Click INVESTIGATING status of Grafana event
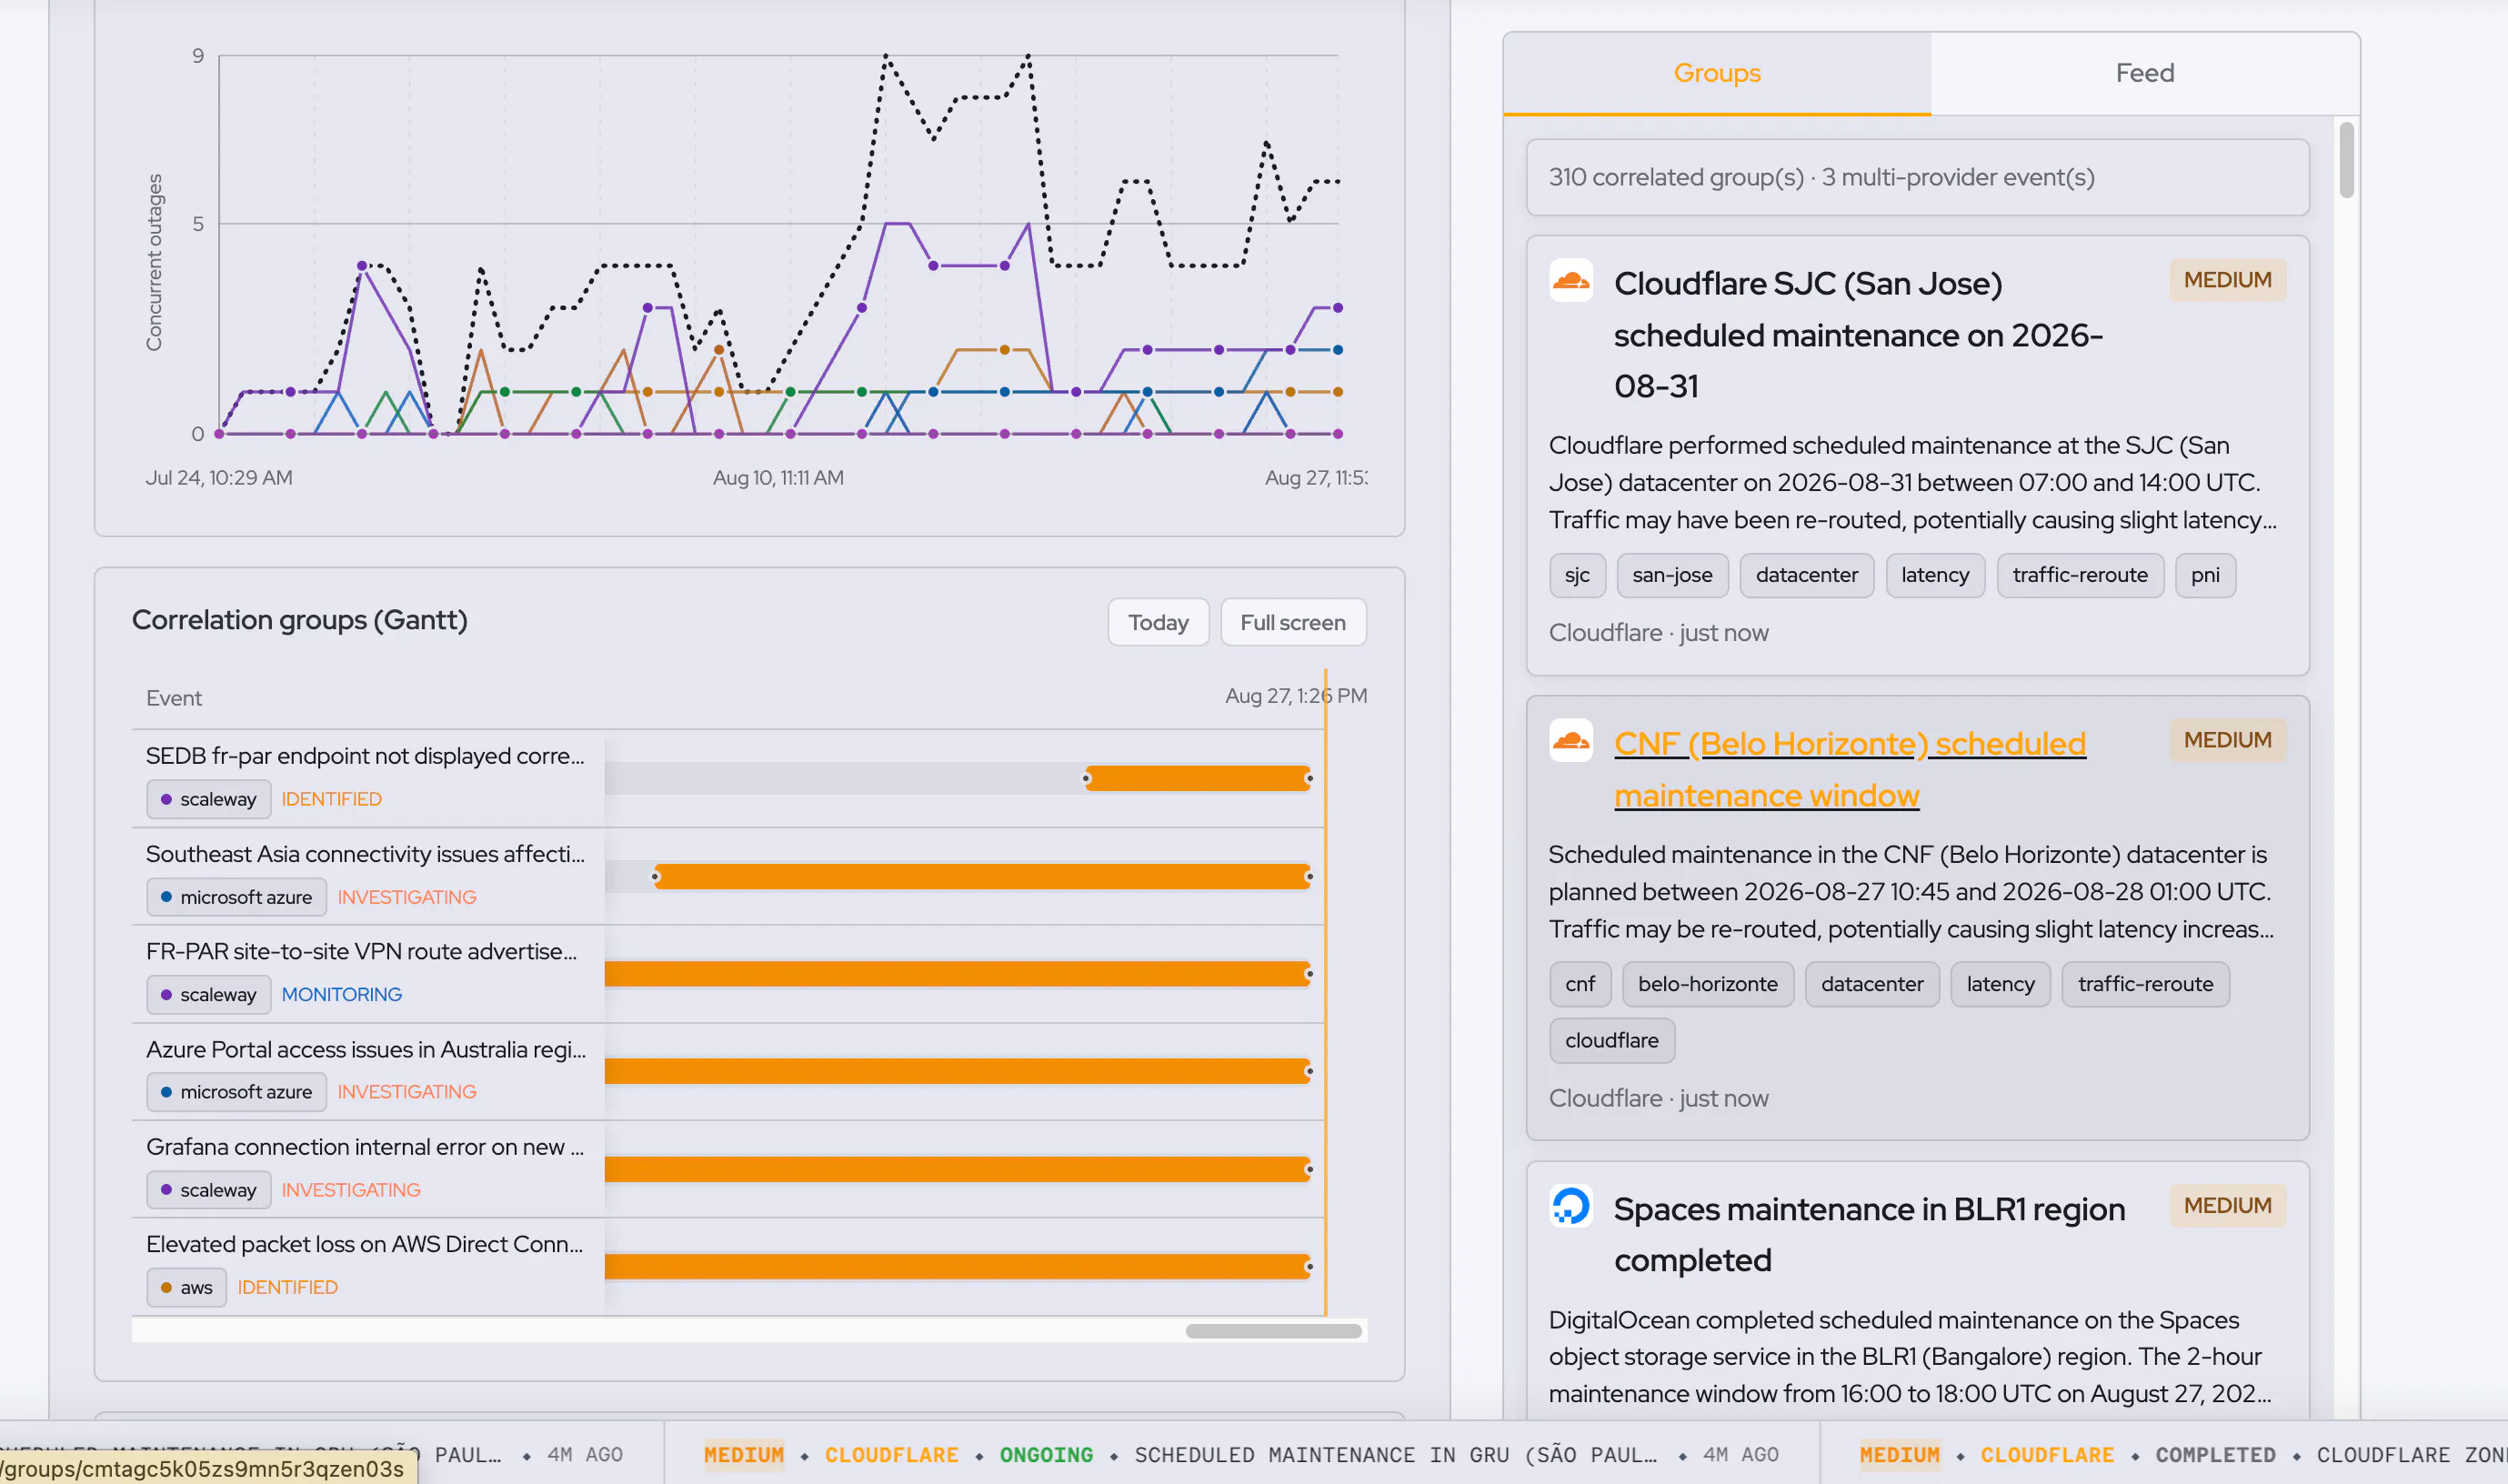 350,1190
